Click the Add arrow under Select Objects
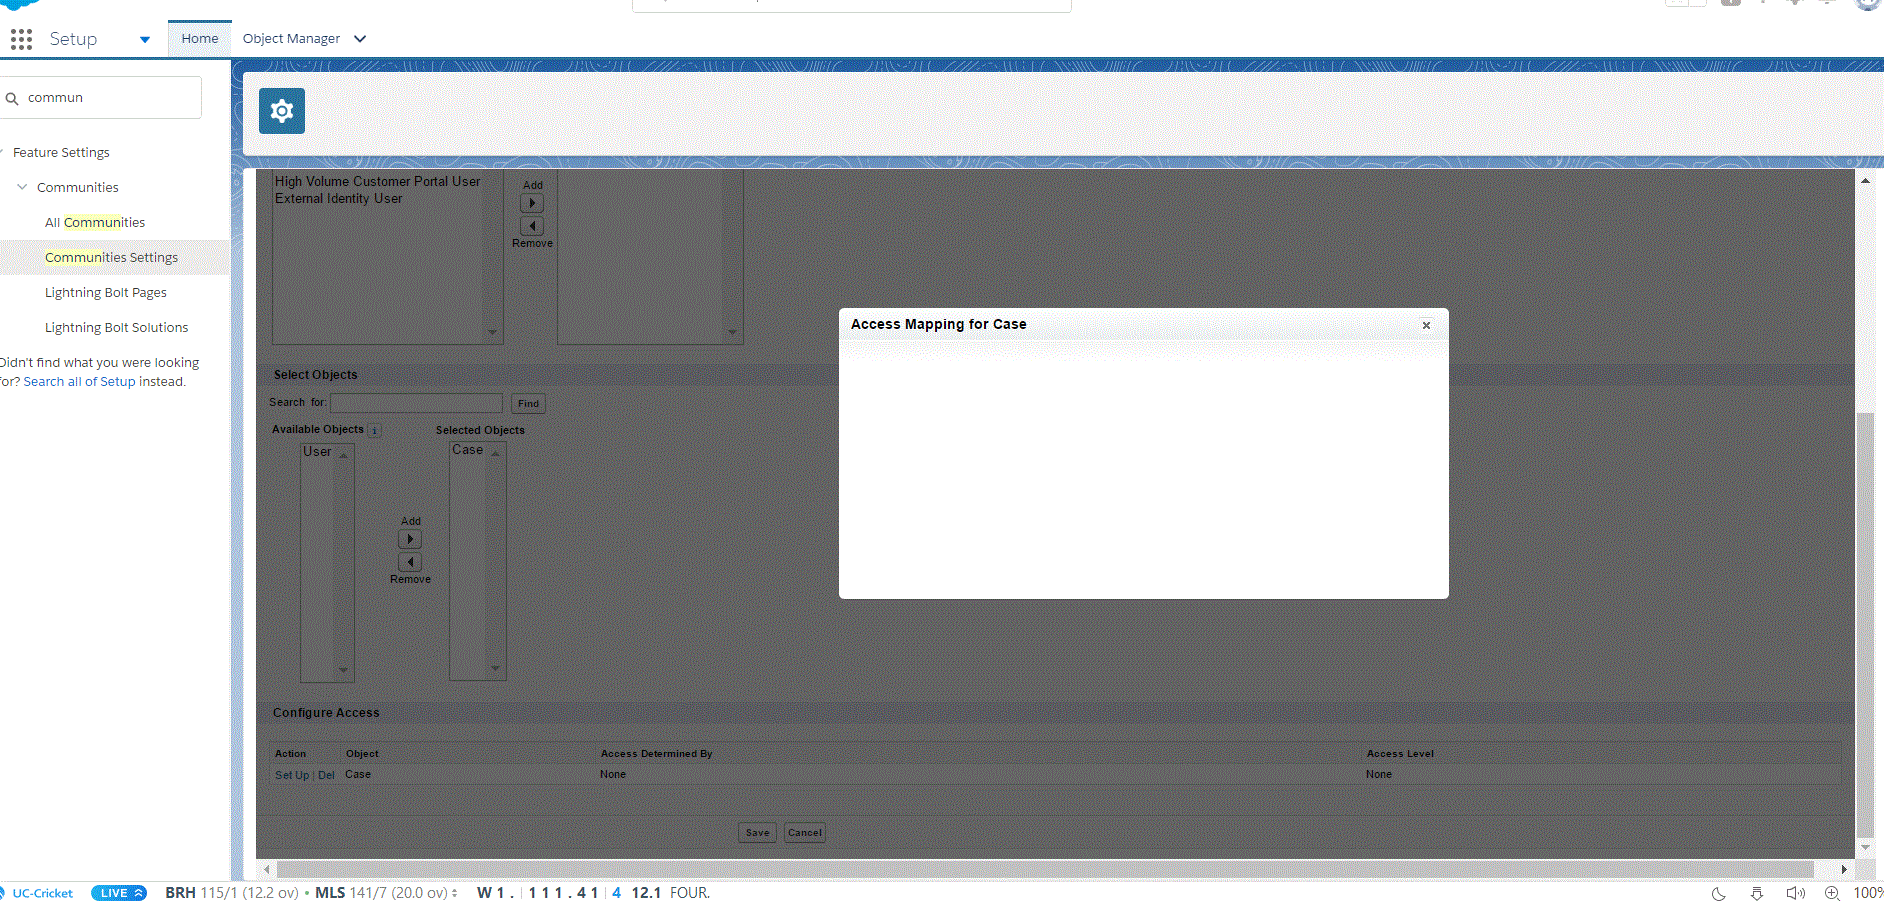 click(410, 538)
